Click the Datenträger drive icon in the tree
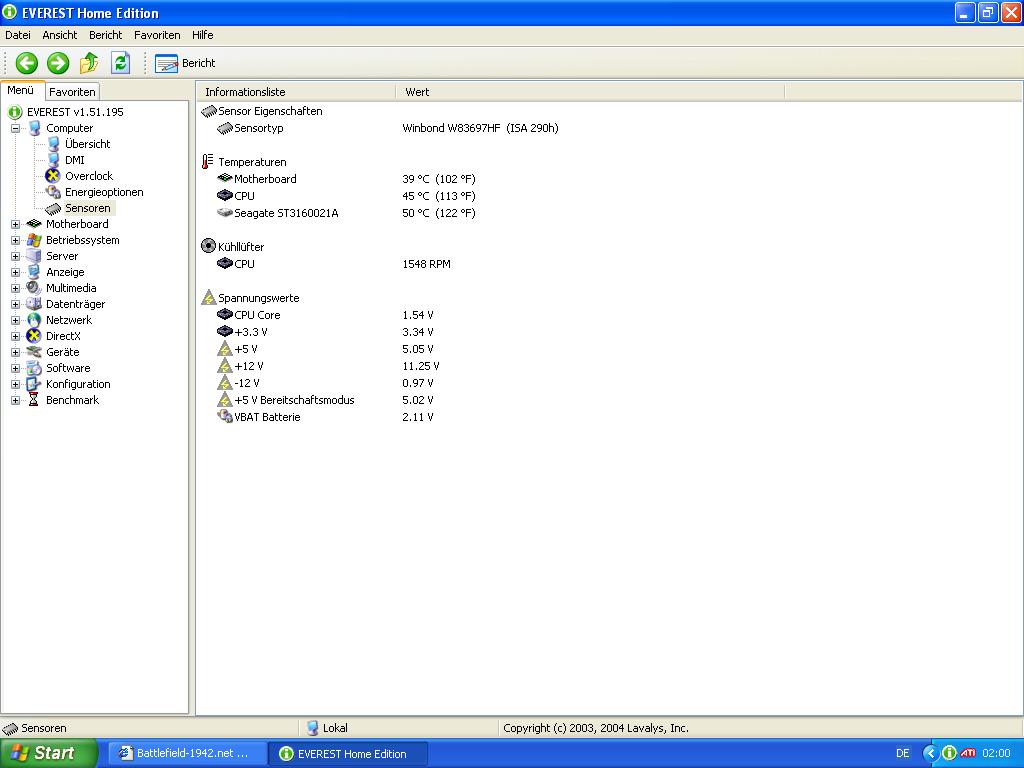Image resolution: width=1024 pixels, height=768 pixels. click(x=34, y=304)
